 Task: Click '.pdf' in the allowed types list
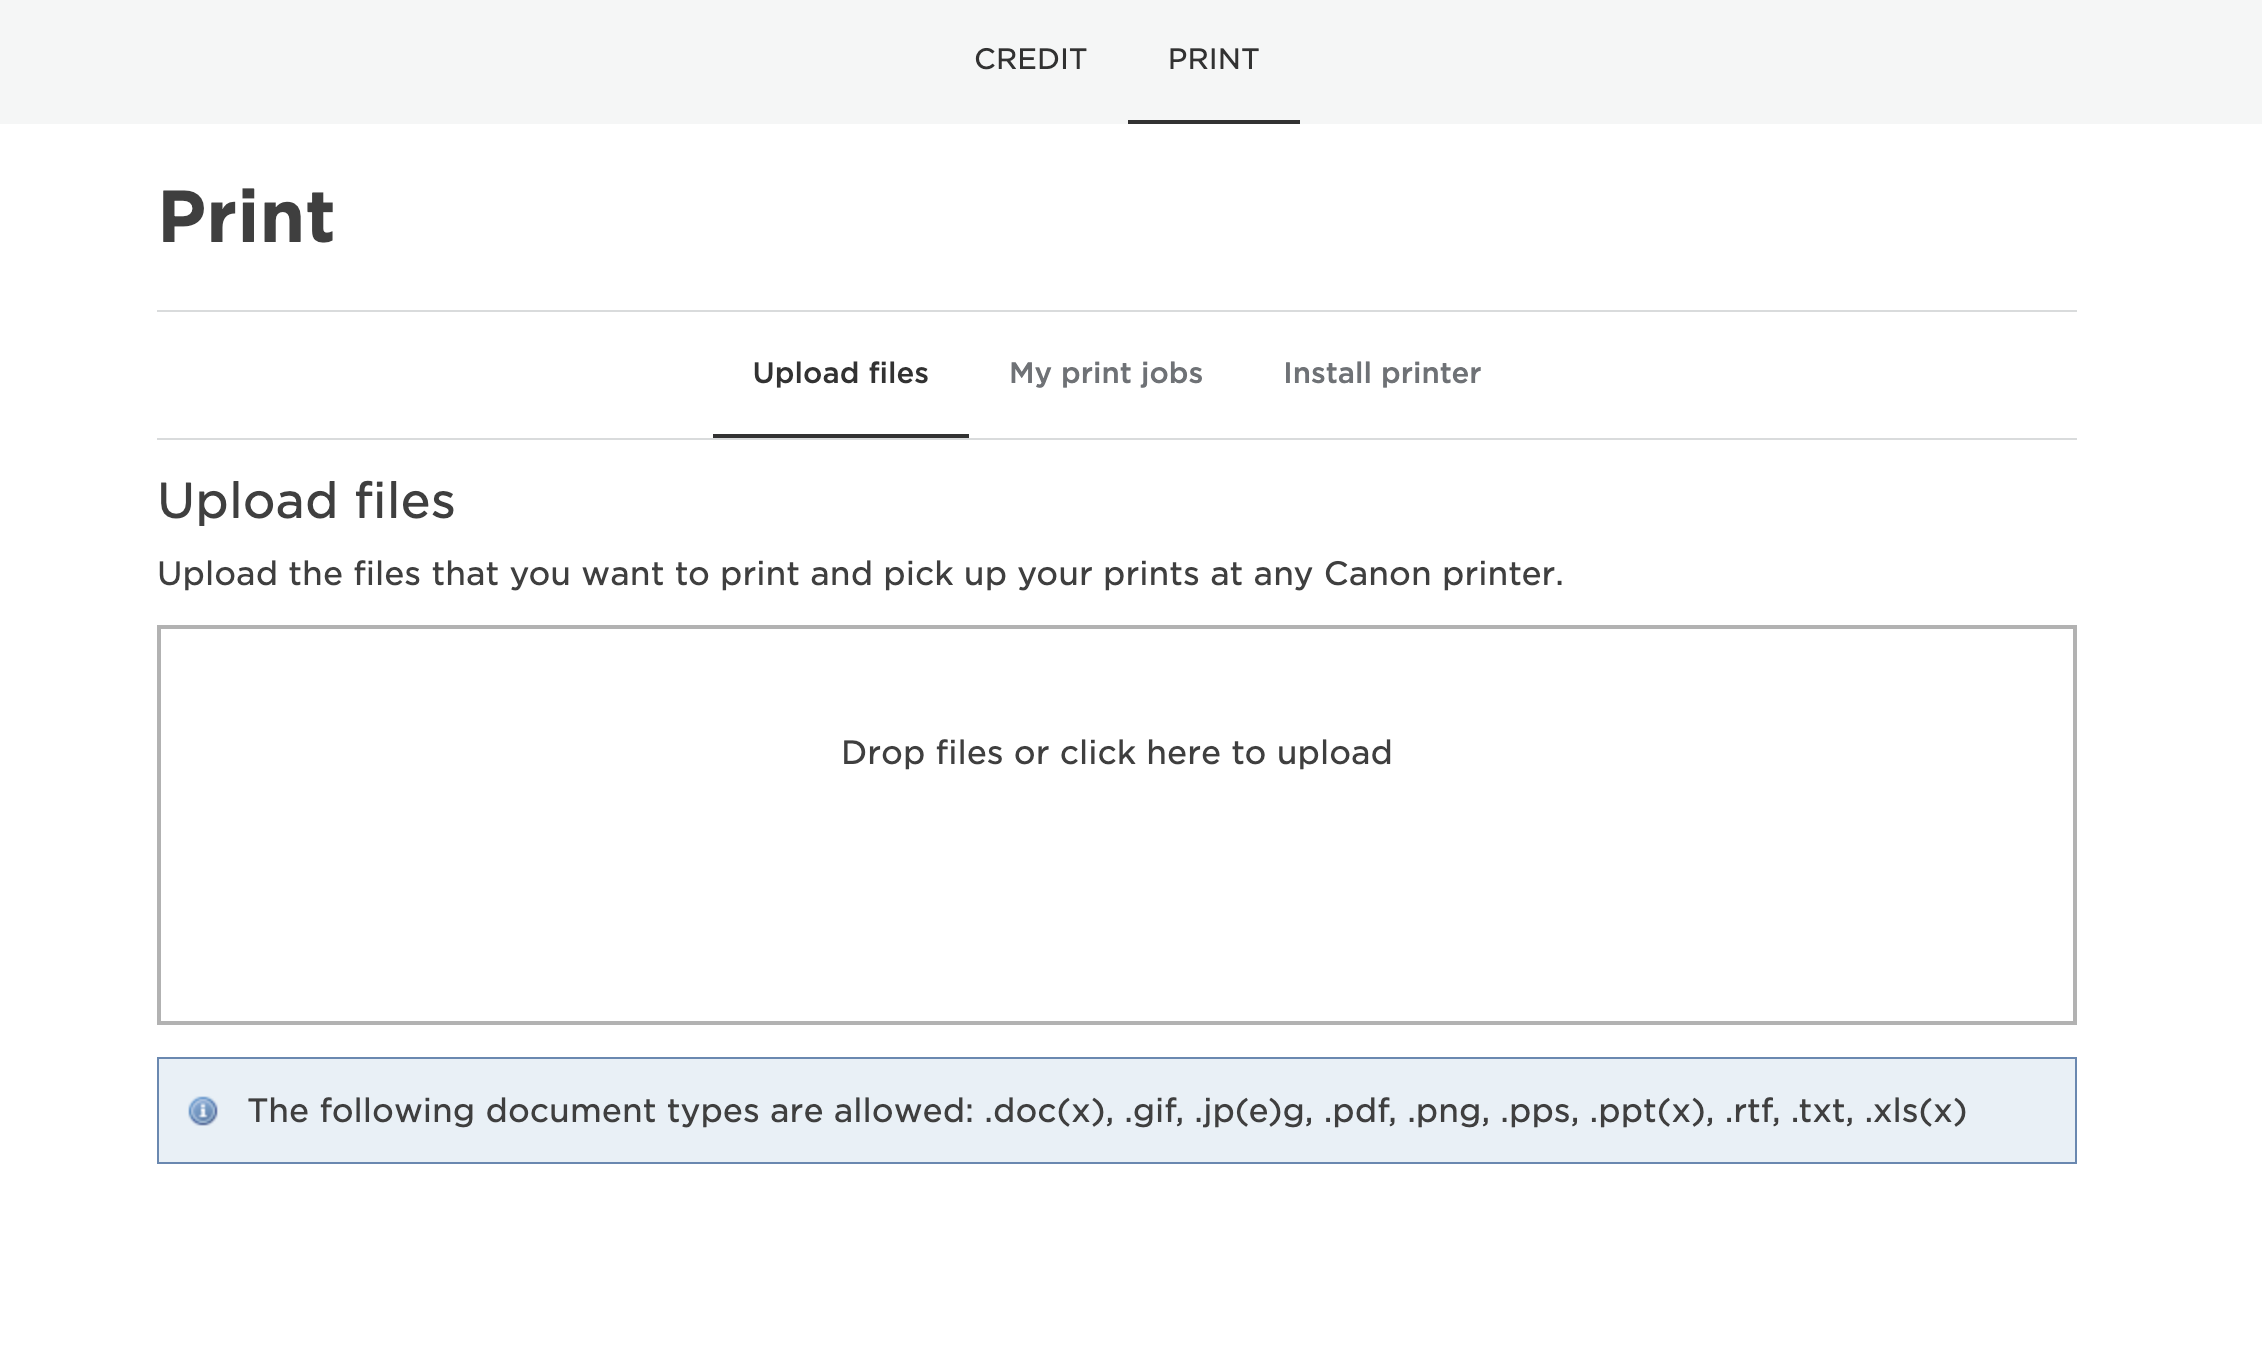[1359, 1111]
